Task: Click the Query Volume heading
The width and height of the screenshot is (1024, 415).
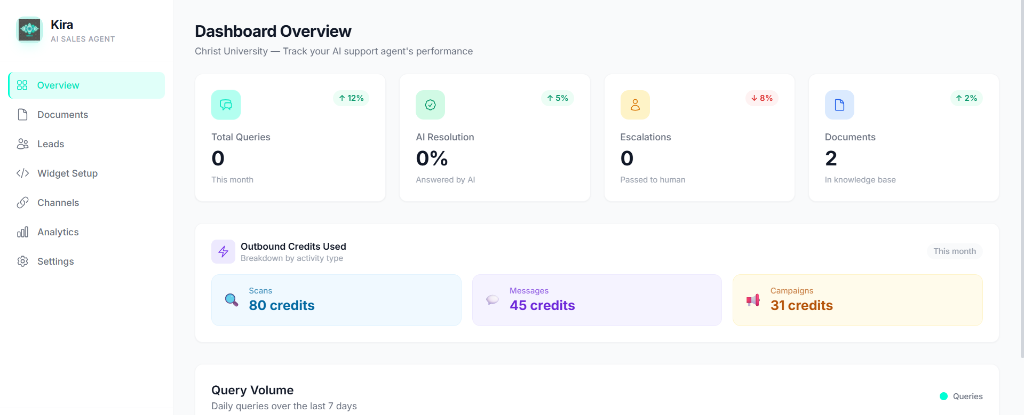Action: [x=252, y=390]
